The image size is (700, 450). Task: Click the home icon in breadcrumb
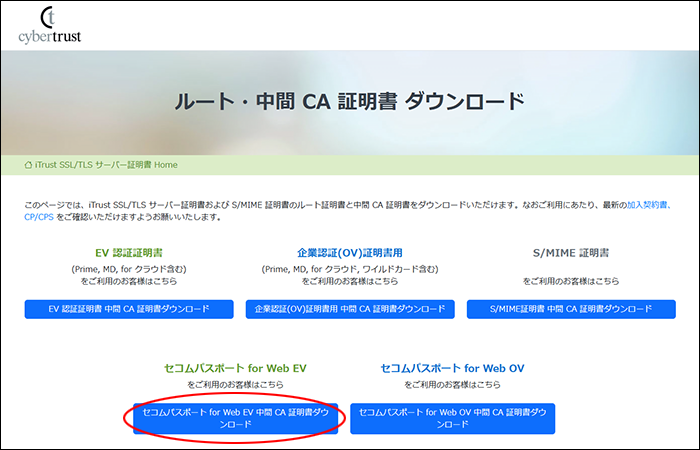pos(28,165)
